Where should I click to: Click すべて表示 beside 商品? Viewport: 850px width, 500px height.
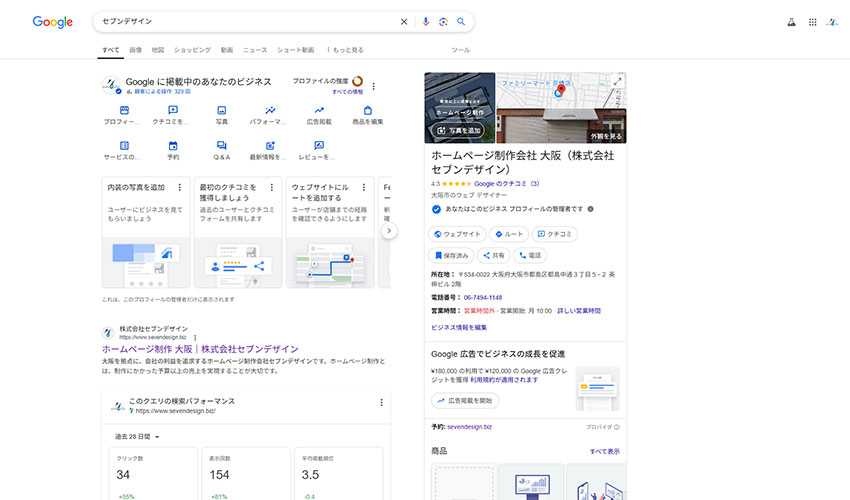point(604,451)
